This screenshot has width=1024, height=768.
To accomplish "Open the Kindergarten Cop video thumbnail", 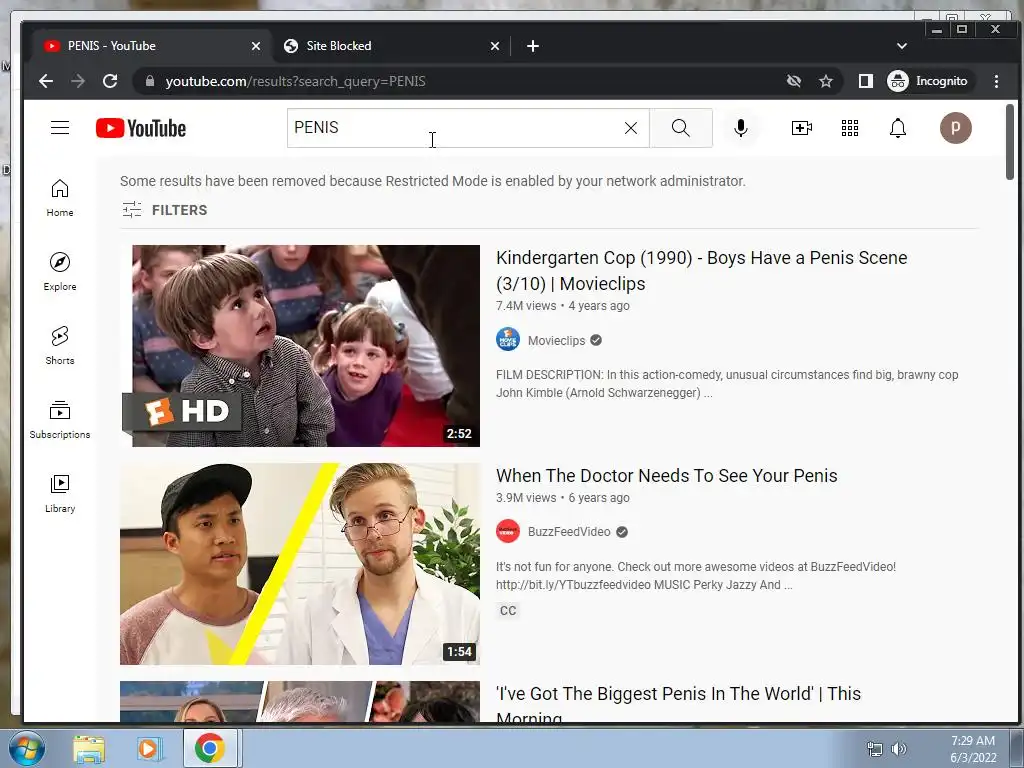I will (300, 345).
